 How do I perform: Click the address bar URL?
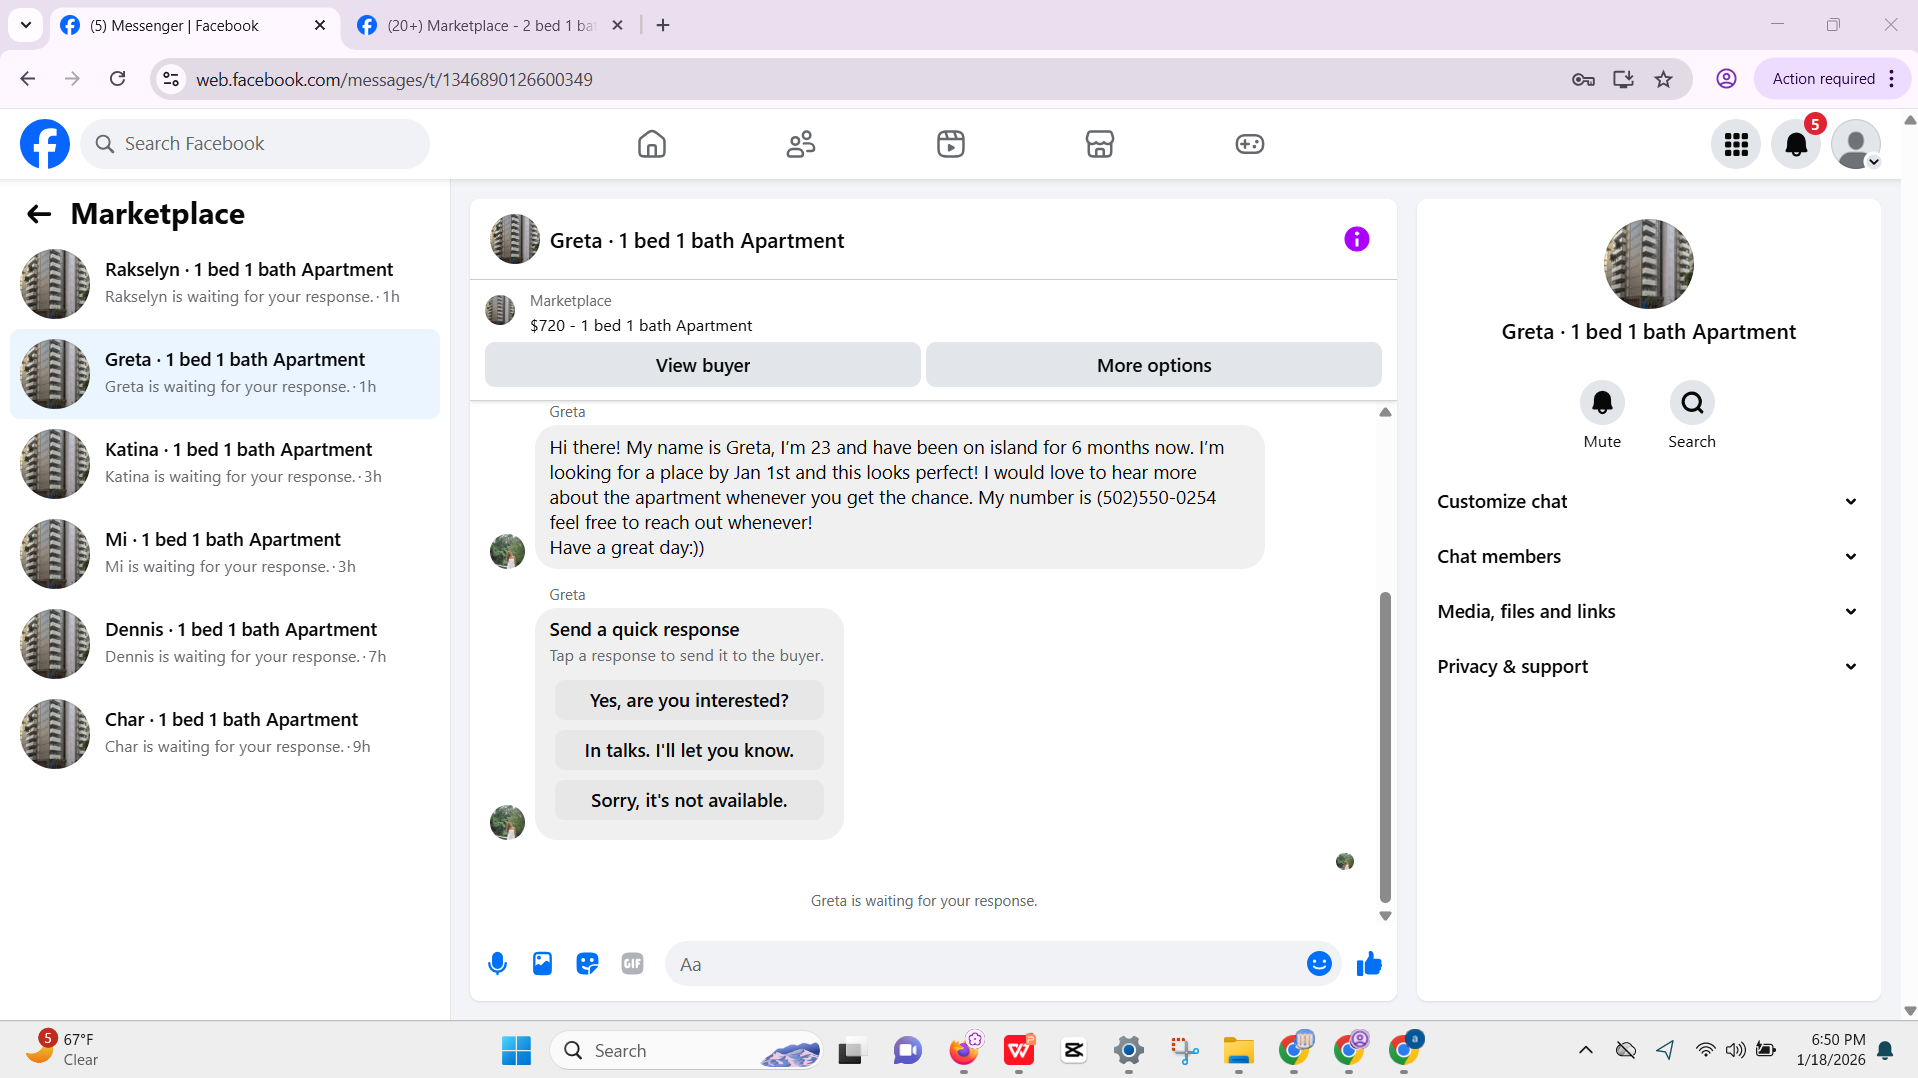coord(394,79)
